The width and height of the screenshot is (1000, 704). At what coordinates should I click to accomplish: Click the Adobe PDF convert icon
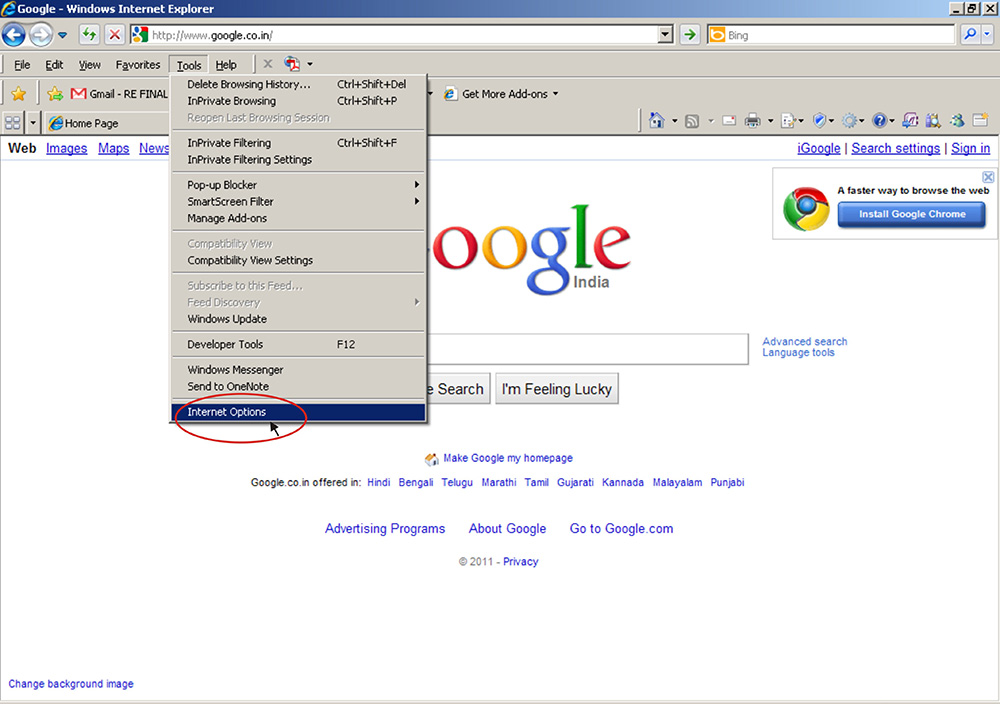pos(292,64)
